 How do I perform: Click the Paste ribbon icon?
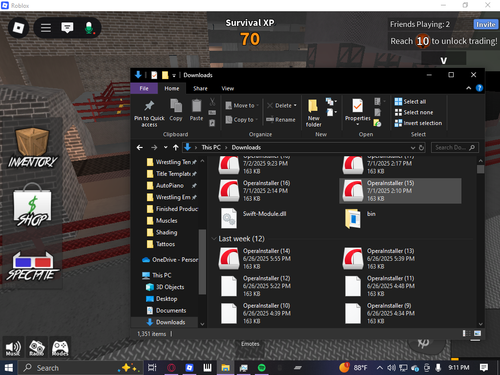click(196, 110)
